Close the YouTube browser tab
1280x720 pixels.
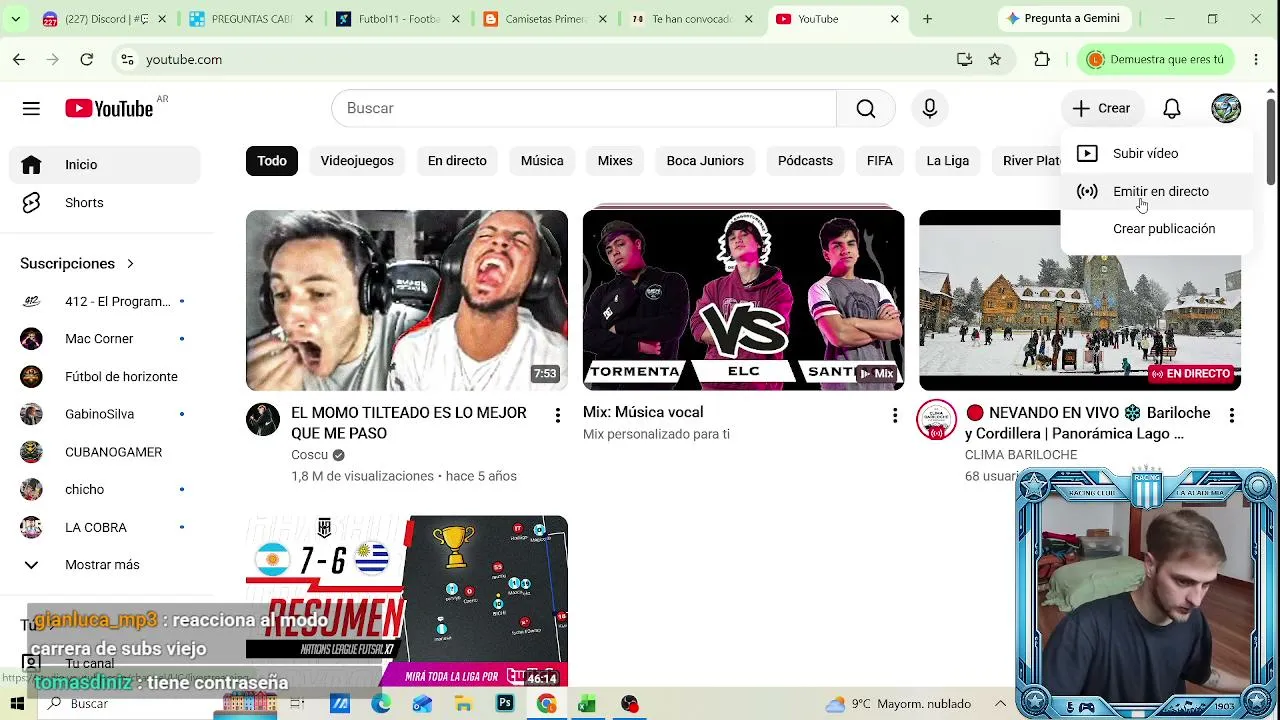tap(894, 19)
